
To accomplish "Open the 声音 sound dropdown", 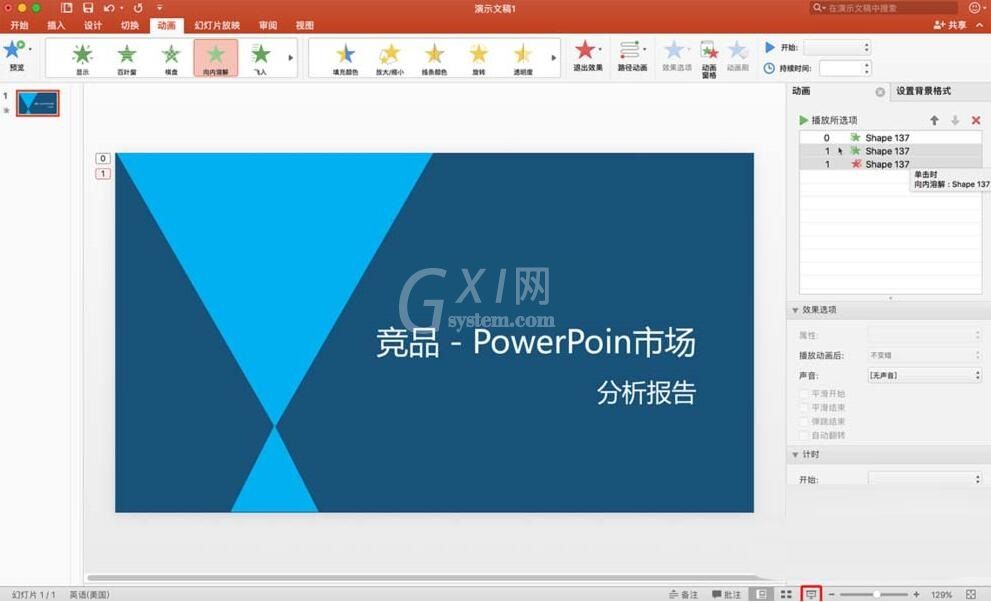I will coord(925,375).
